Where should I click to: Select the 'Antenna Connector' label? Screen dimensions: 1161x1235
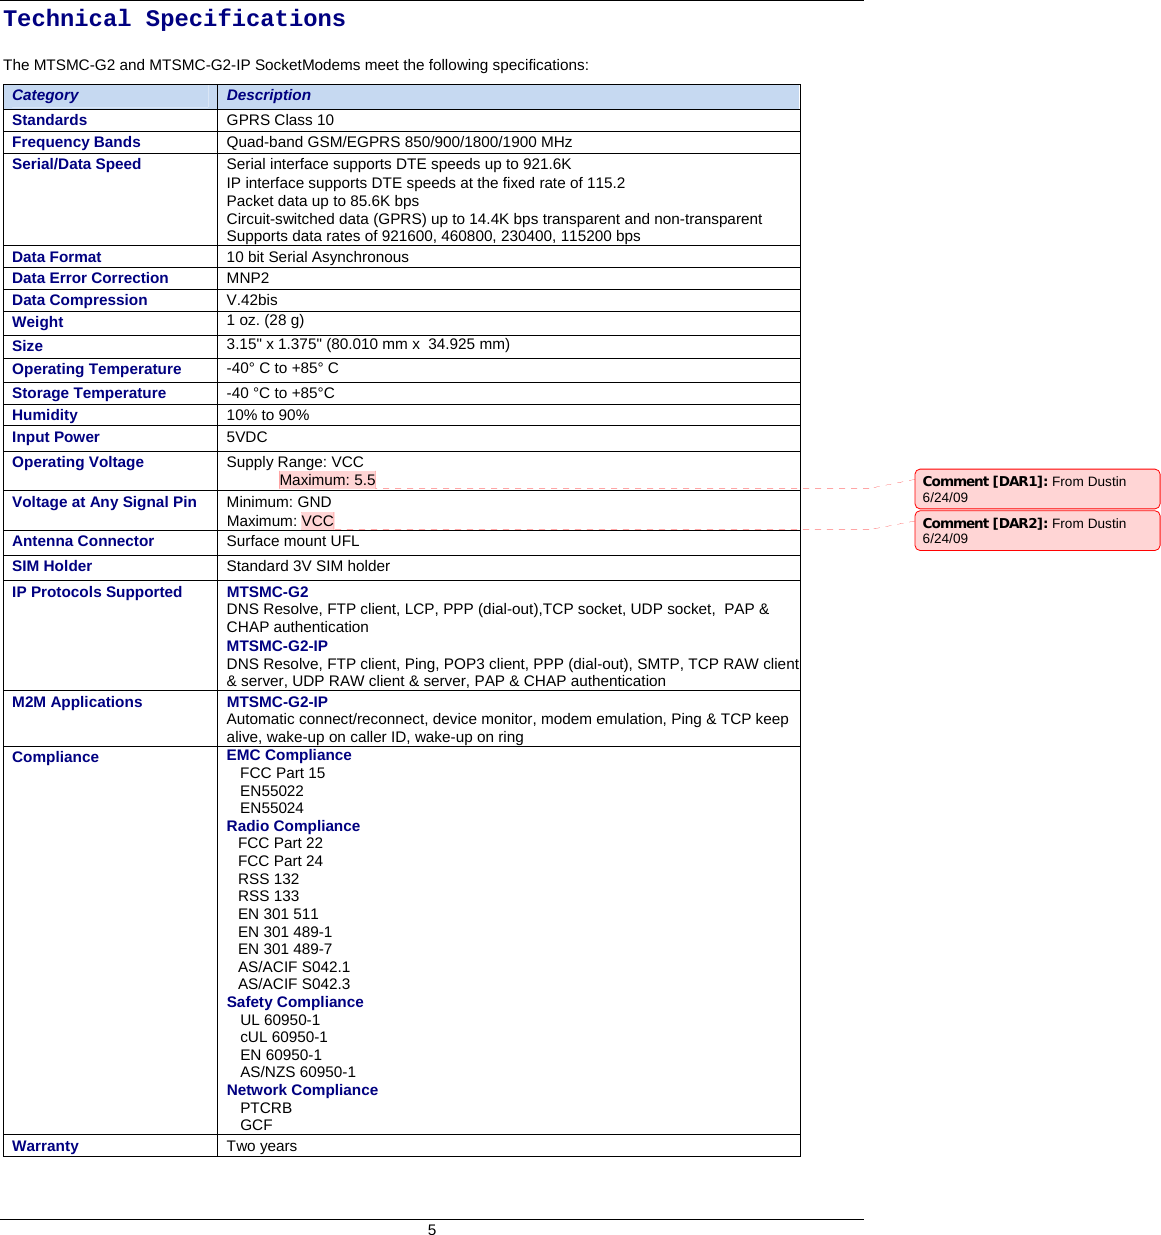pyautogui.click(x=83, y=541)
